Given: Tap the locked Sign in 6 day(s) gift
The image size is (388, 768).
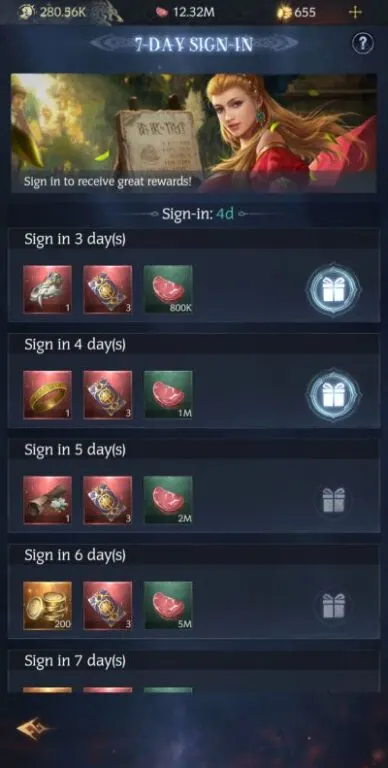Looking at the screenshot, I should click(x=334, y=606).
